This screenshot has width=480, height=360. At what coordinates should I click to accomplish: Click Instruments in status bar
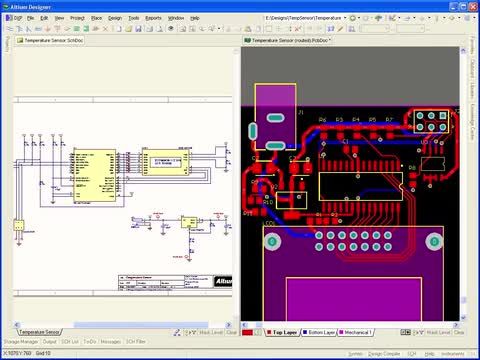[453, 354]
